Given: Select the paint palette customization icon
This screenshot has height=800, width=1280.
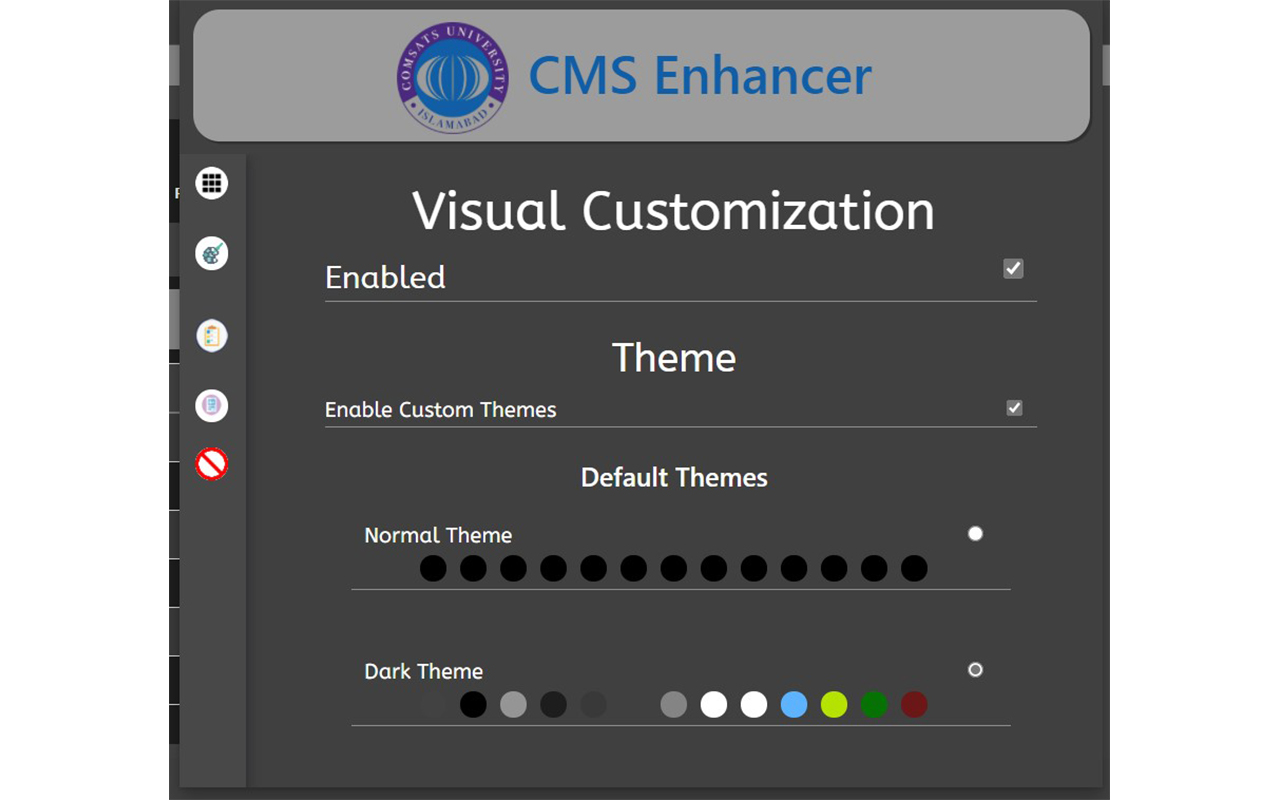Looking at the screenshot, I should coord(212,253).
